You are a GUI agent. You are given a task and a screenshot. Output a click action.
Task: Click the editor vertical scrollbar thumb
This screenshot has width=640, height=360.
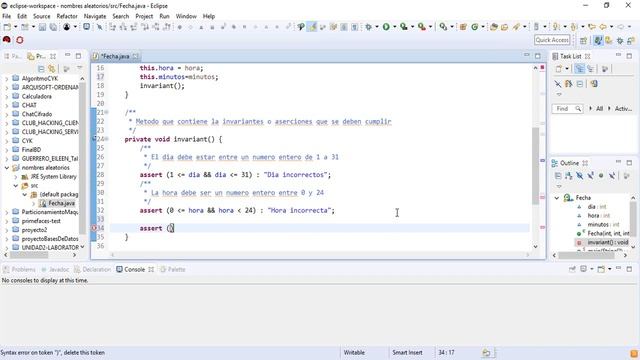coord(535,166)
